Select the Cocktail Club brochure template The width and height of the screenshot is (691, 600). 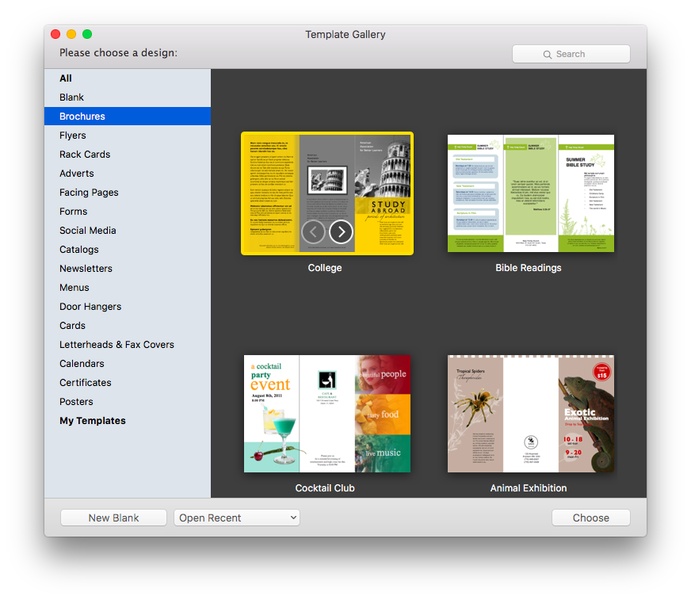tap(325, 413)
